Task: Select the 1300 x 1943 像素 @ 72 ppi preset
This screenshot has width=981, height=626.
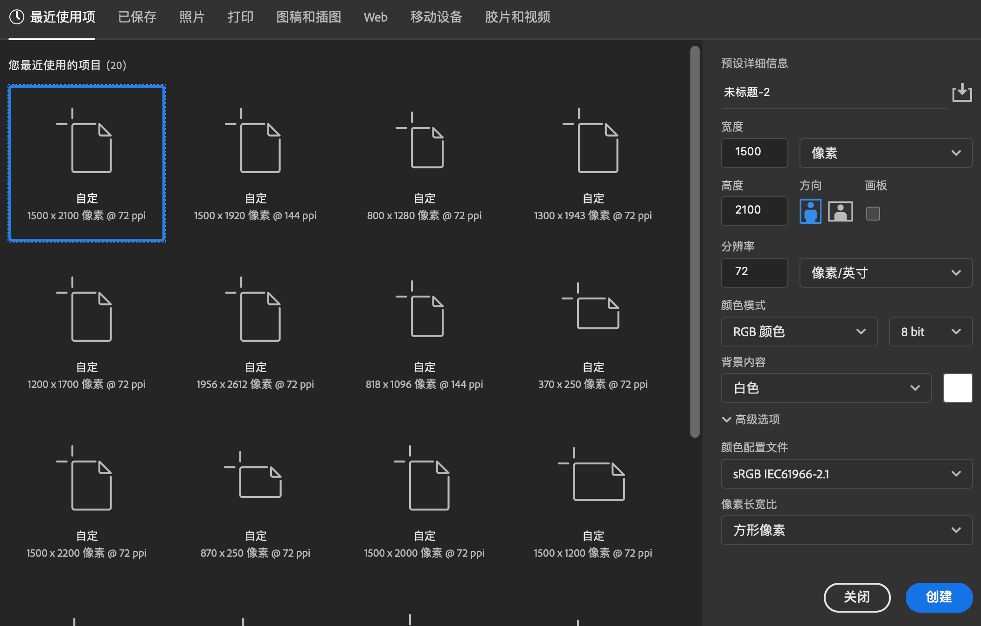Action: [593, 163]
